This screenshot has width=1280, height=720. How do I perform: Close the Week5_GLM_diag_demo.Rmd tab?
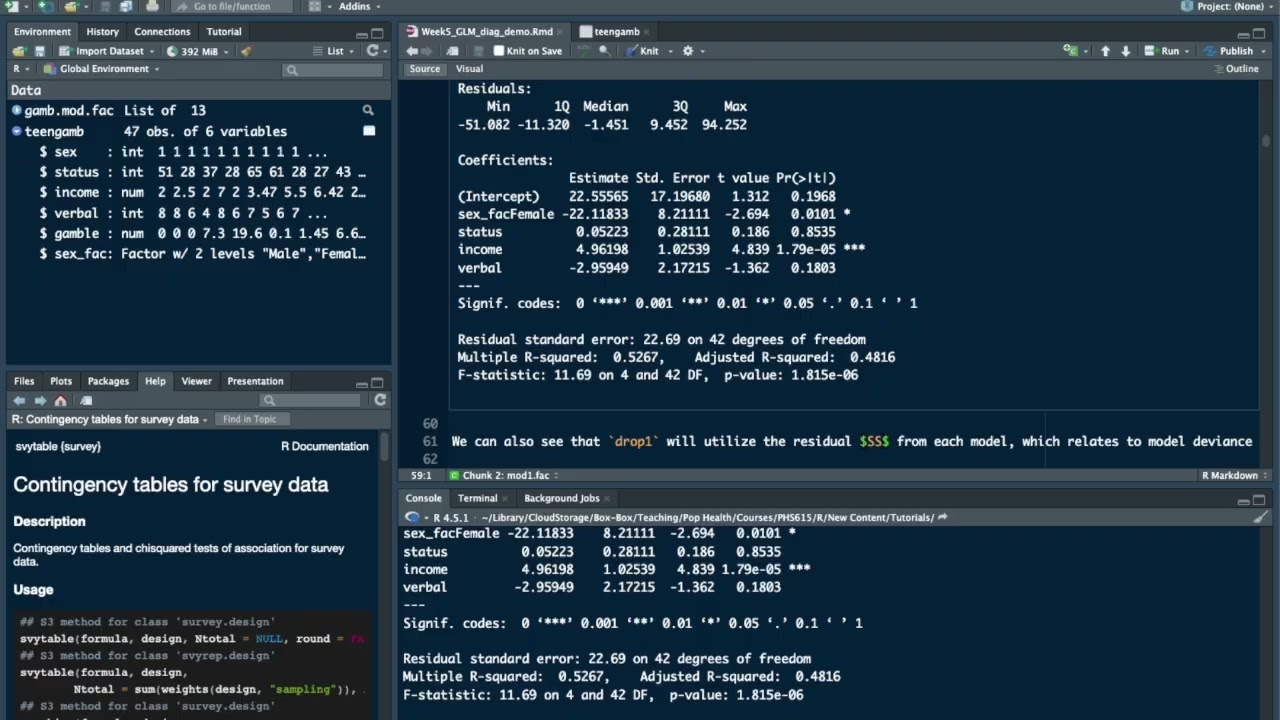pos(560,32)
